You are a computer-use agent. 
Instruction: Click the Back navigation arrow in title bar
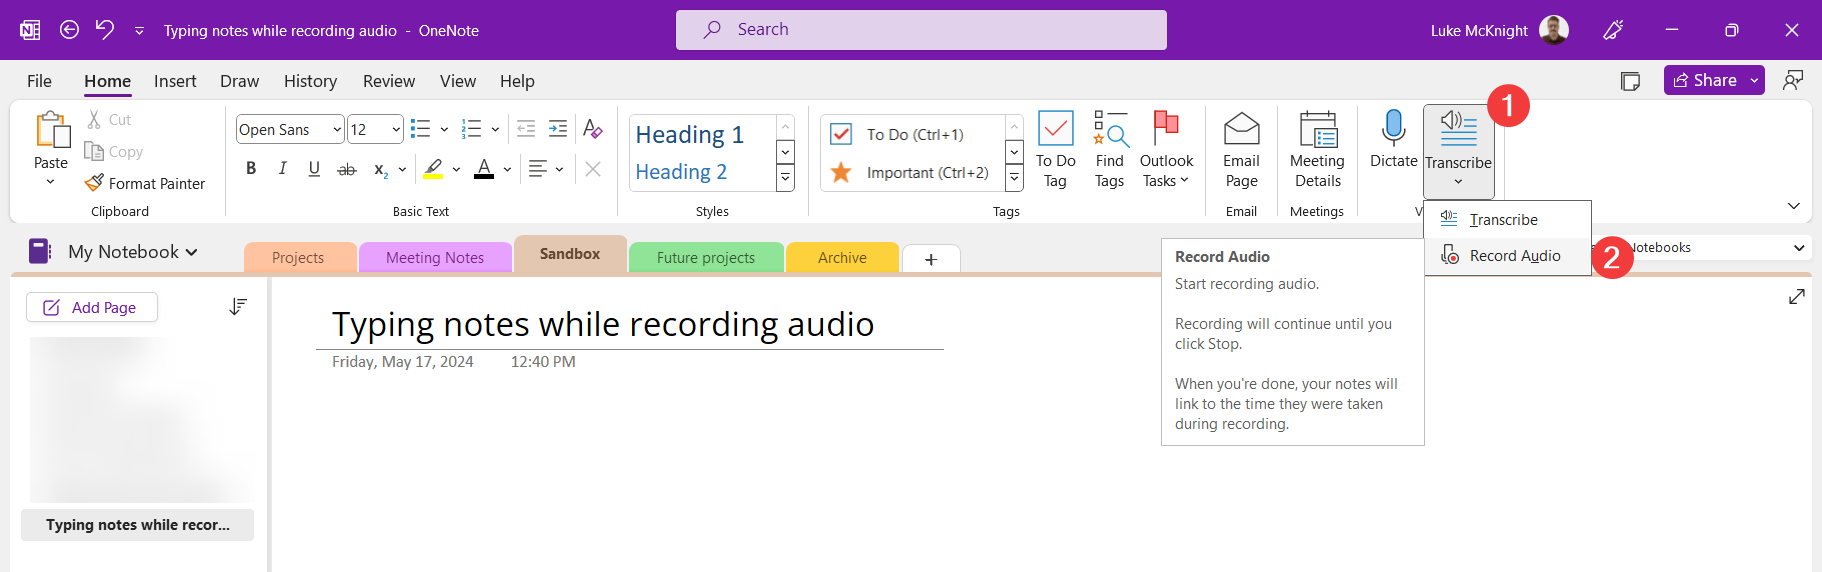tap(69, 30)
